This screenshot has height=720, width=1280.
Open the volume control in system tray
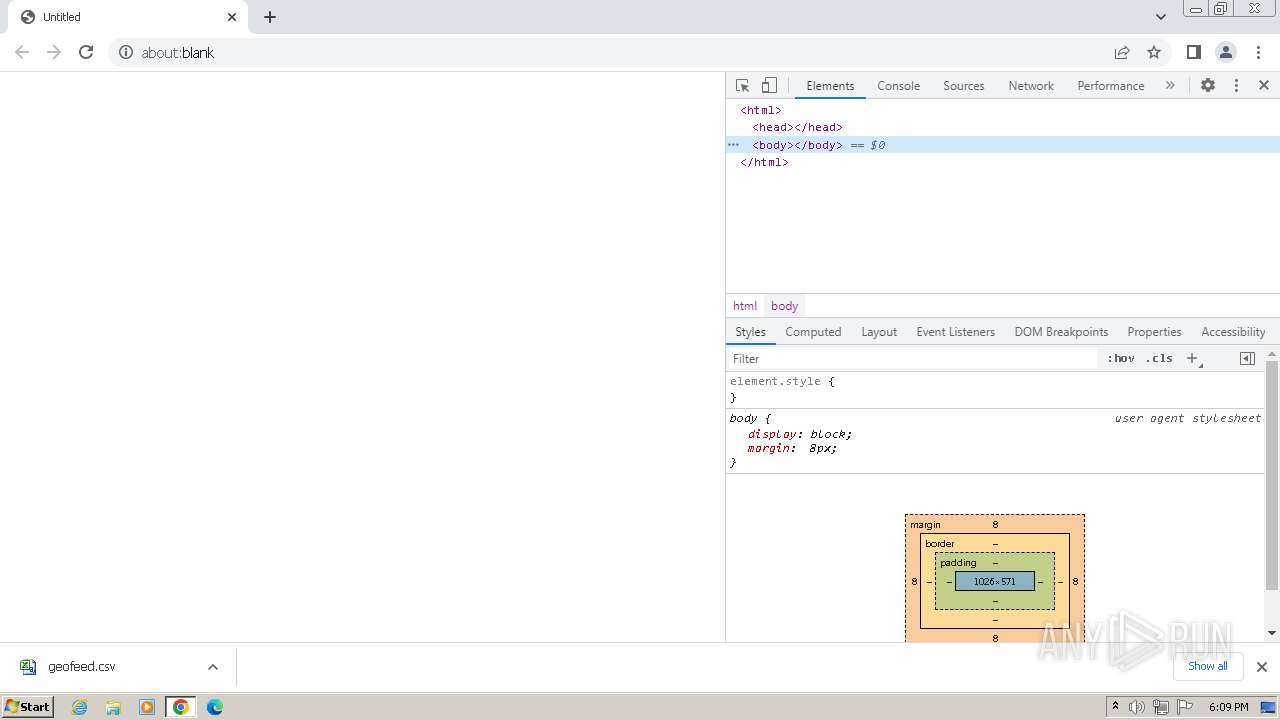(x=1137, y=707)
